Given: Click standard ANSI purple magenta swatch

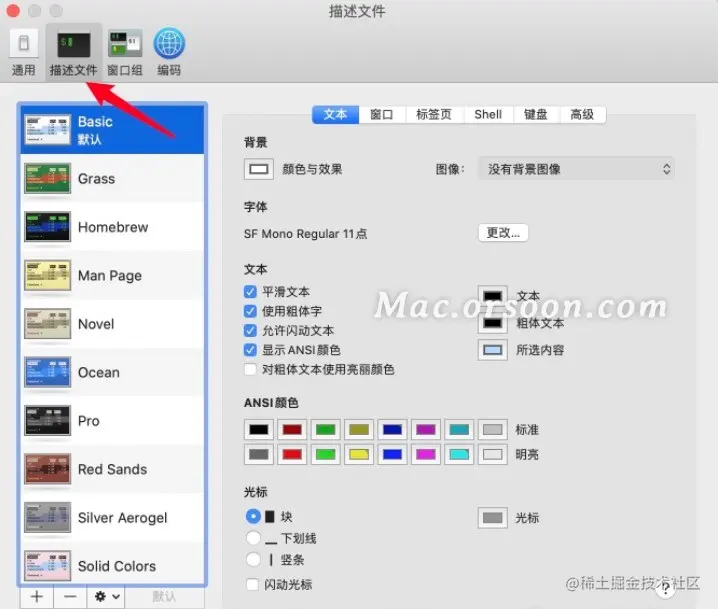Looking at the screenshot, I should coord(426,430).
